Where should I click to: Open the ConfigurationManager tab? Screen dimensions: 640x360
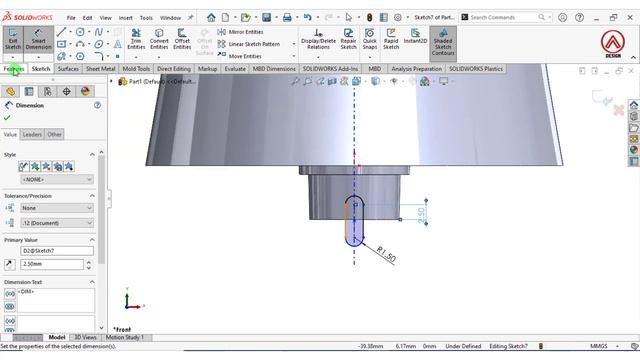click(x=48, y=91)
